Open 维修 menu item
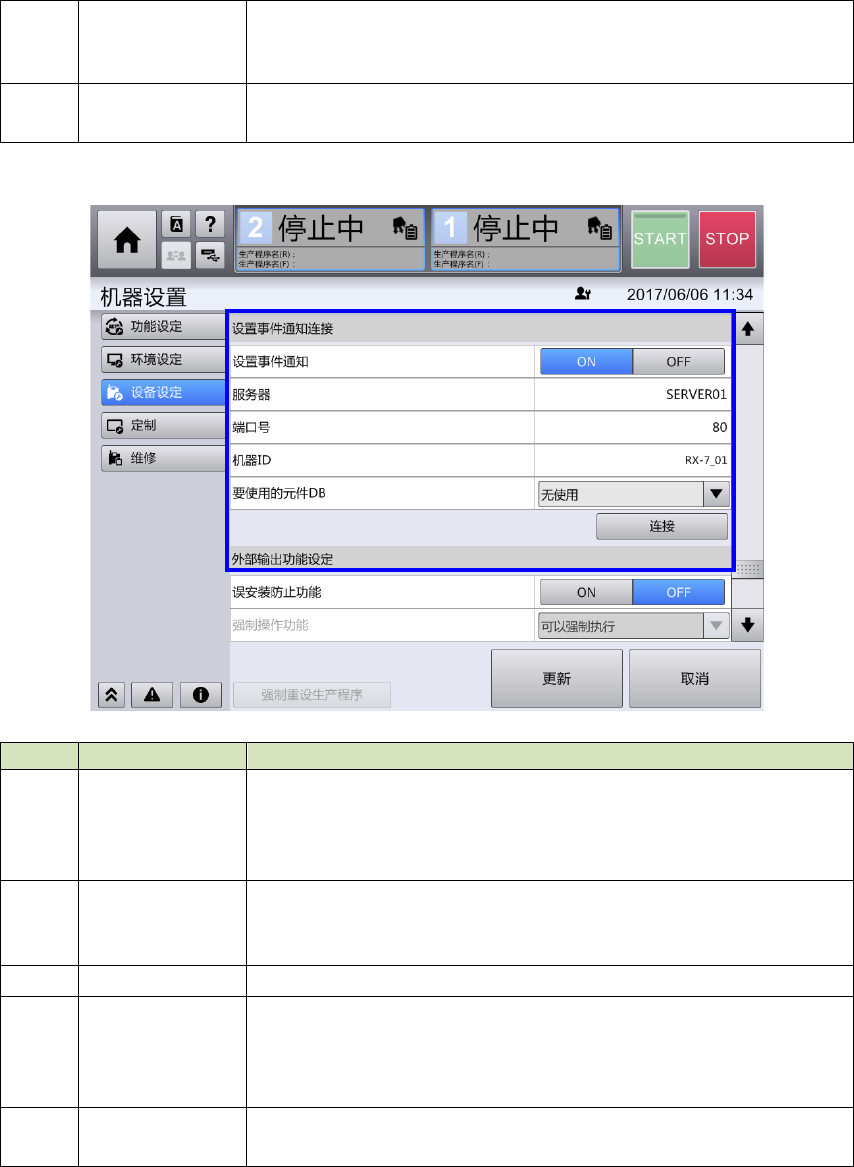 tap(163, 459)
